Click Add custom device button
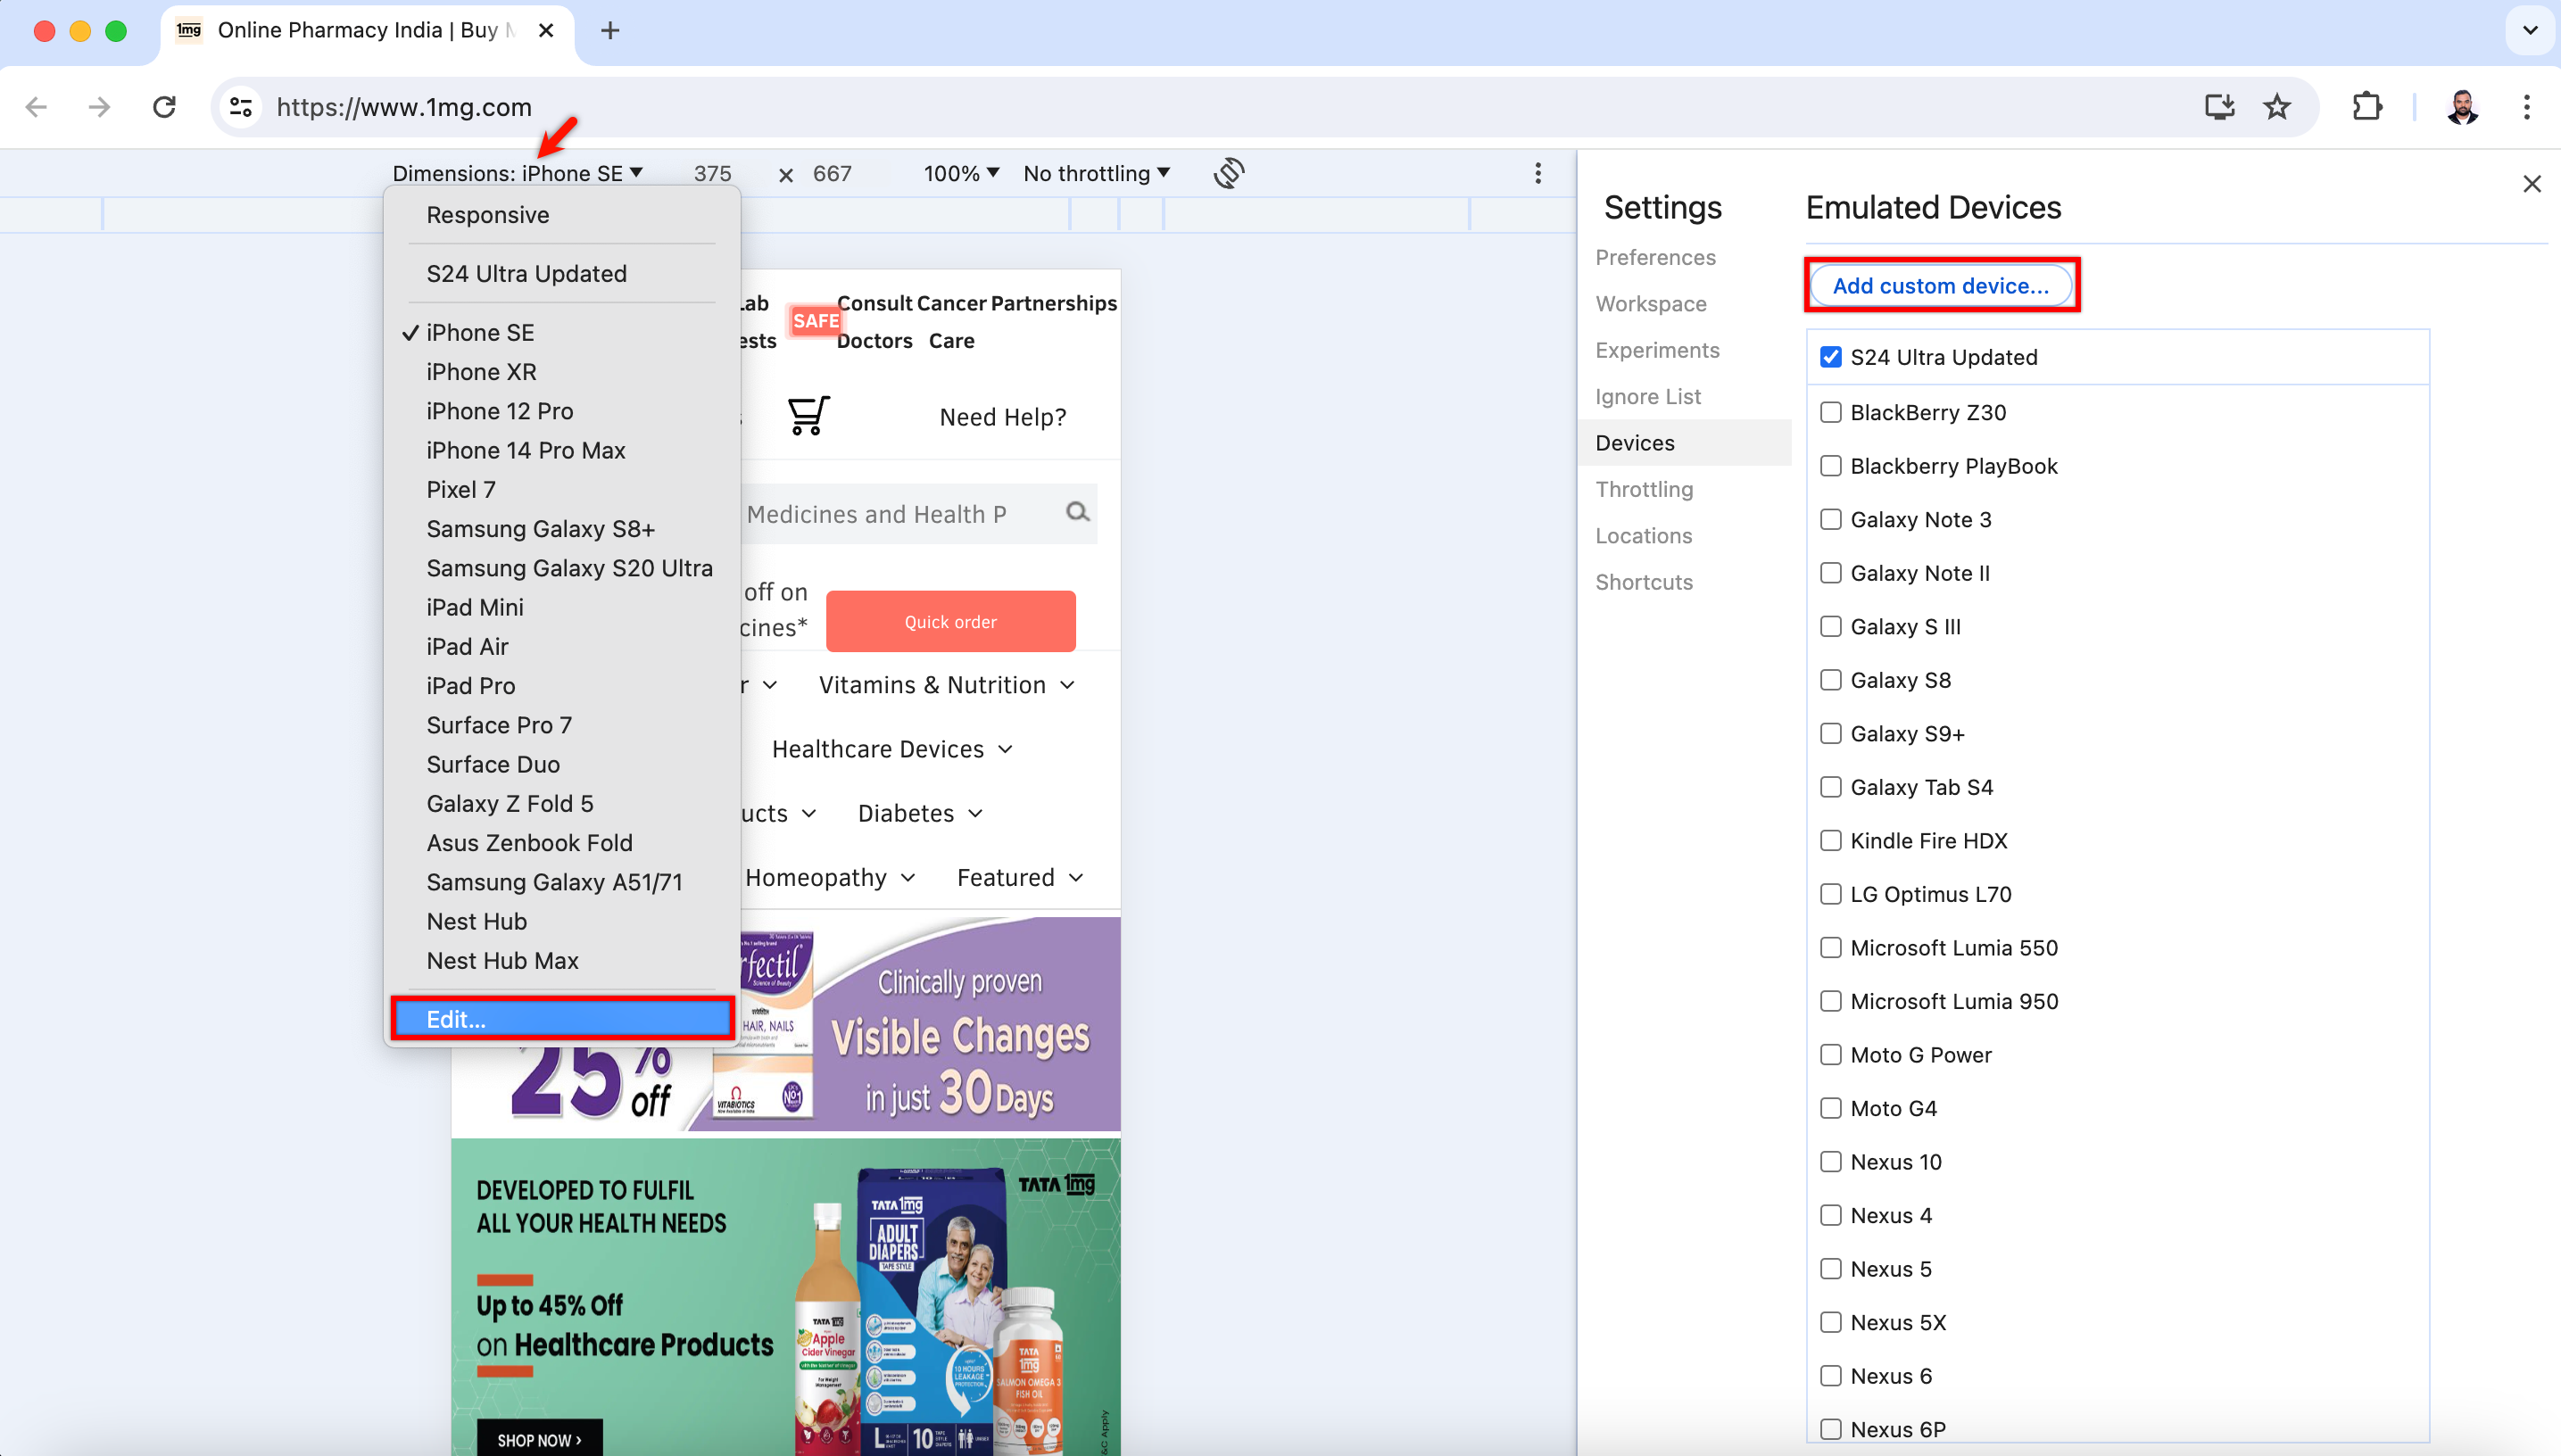 point(1941,285)
